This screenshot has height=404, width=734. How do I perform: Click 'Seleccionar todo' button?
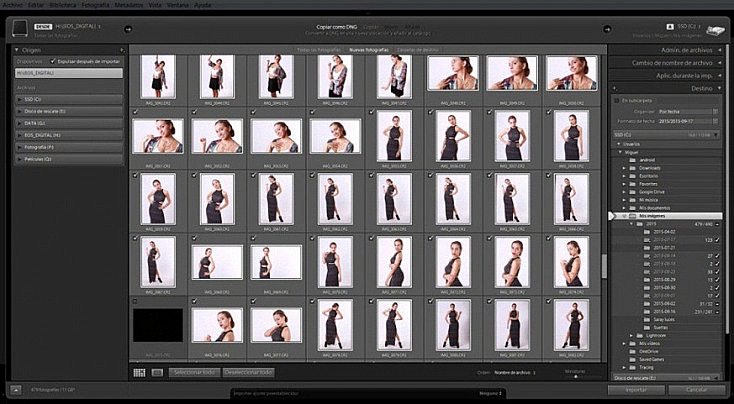pyautogui.click(x=195, y=373)
